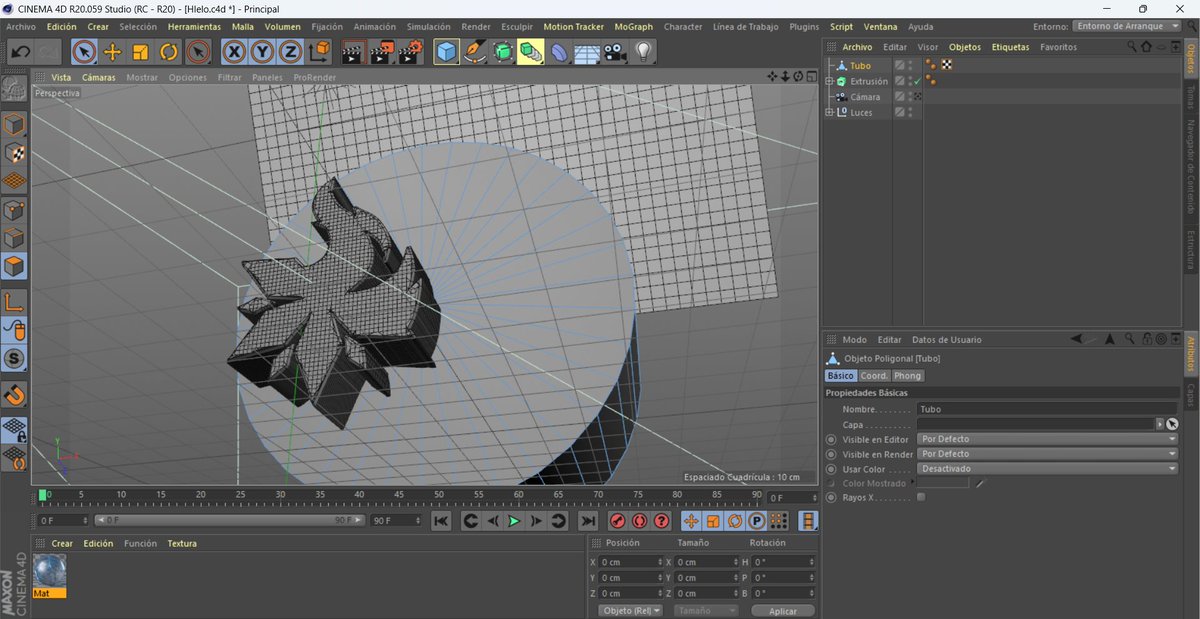Image resolution: width=1200 pixels, height=619 pixels.
Task: Enable Rayos X checkbox
Action: coord(921,497)
